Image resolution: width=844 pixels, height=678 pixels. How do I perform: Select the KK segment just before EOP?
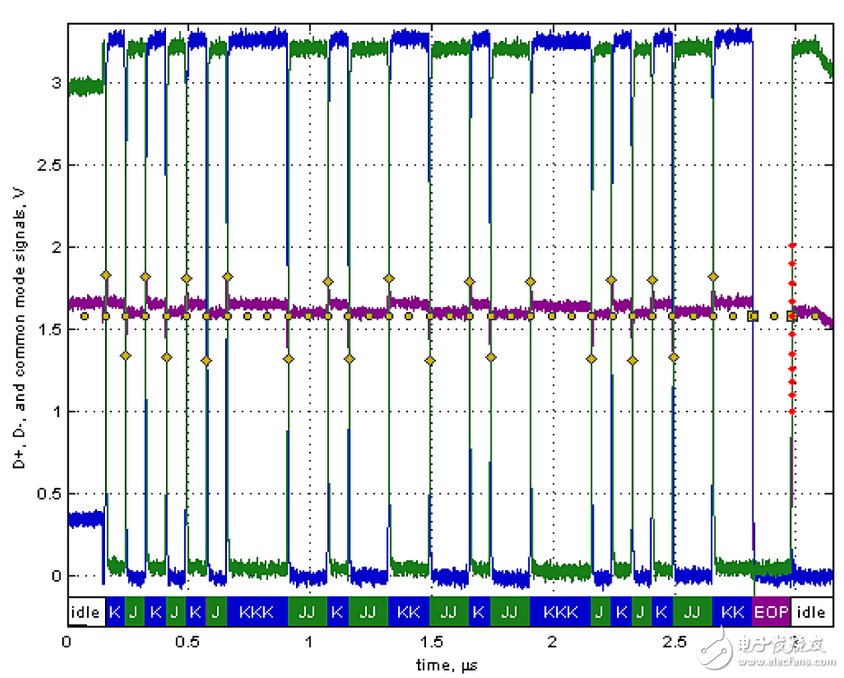733,611
